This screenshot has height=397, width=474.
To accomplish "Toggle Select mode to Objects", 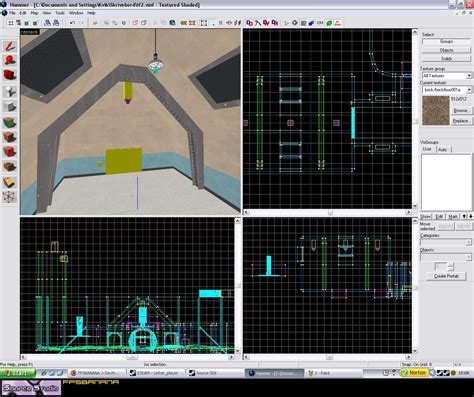I will (x=446, y=50).
